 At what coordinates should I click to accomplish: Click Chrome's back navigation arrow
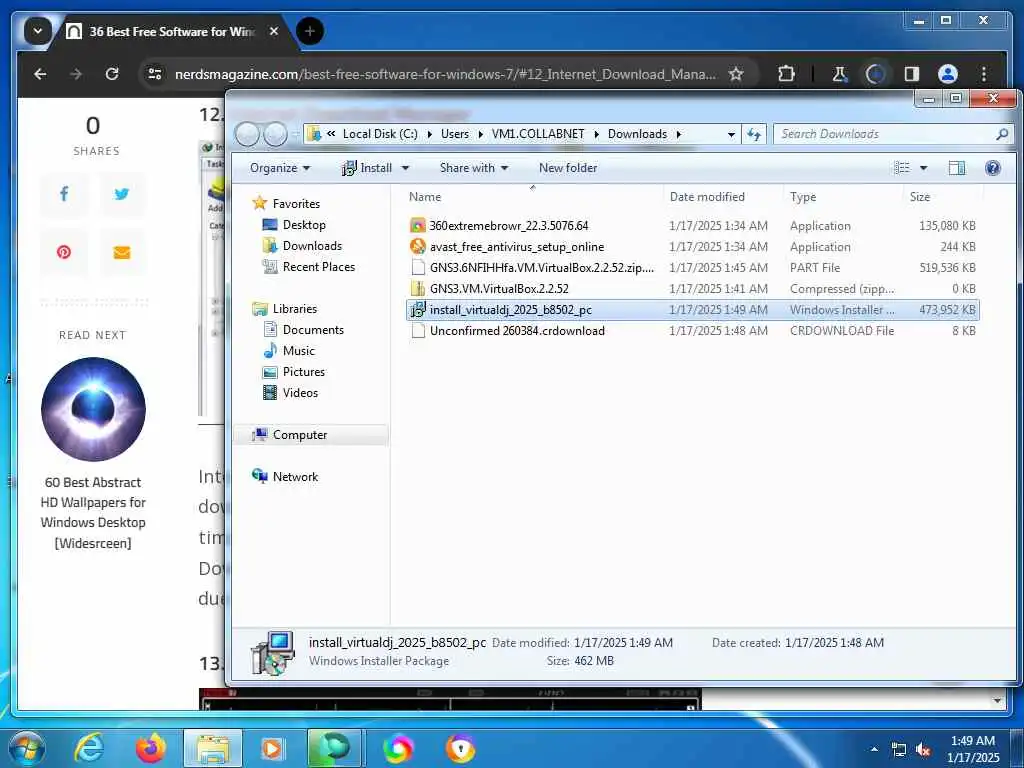(x=40, y=74)
